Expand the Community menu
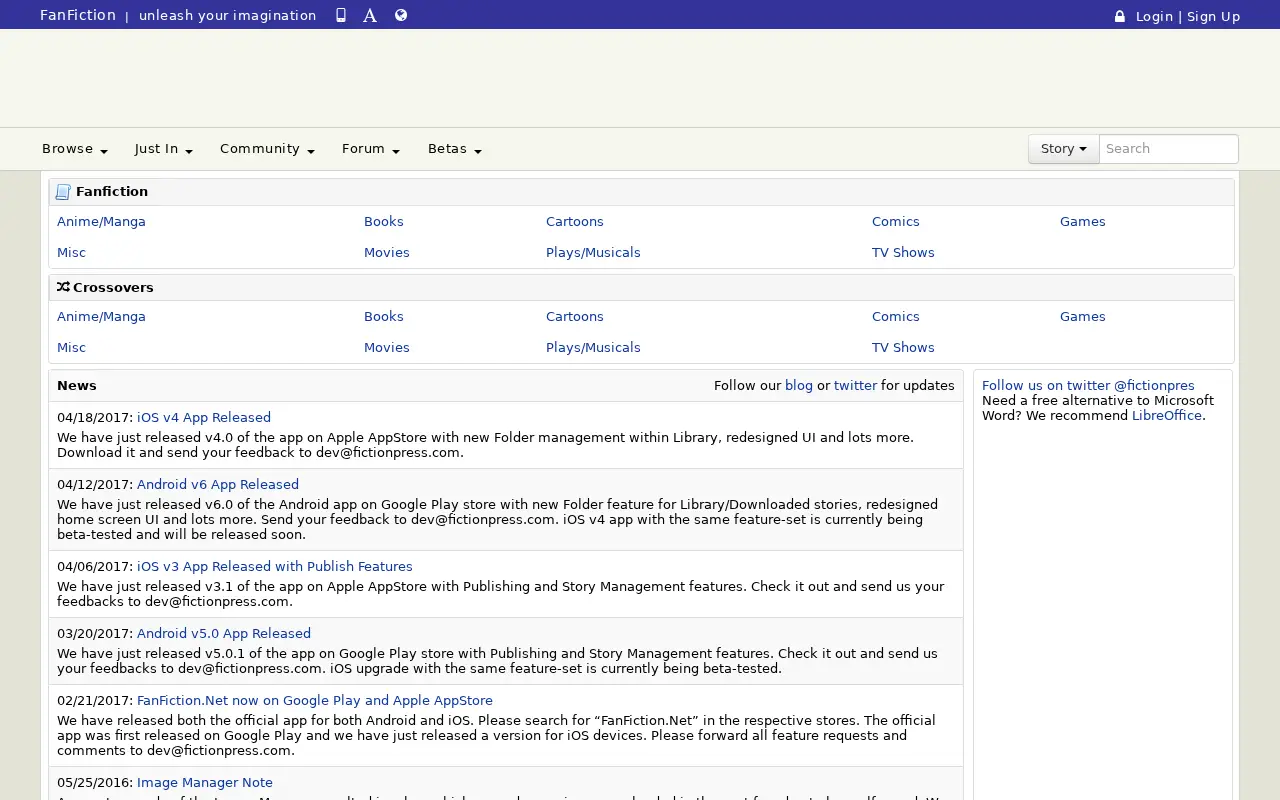The width and height of the screenshot is (1280, 800). (267, 149)
